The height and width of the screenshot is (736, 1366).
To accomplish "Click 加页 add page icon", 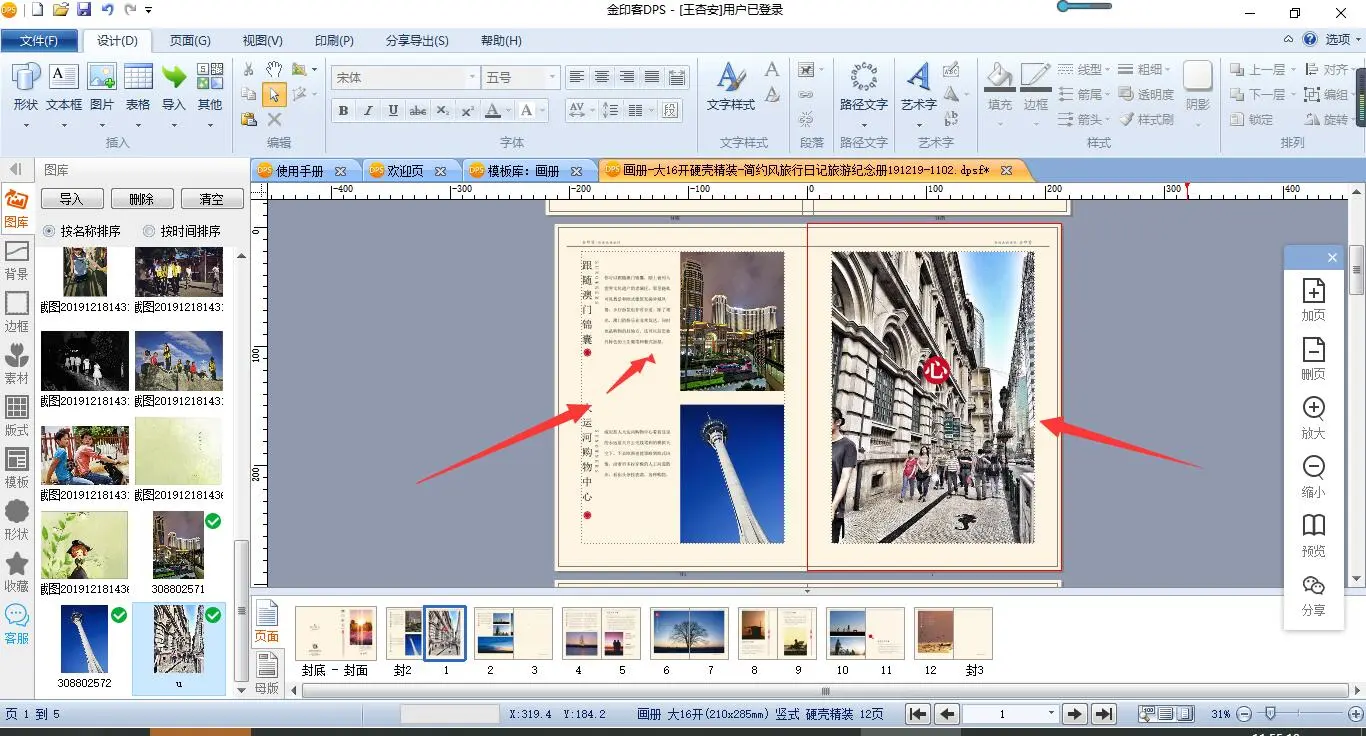I will tap(1313, 292).
